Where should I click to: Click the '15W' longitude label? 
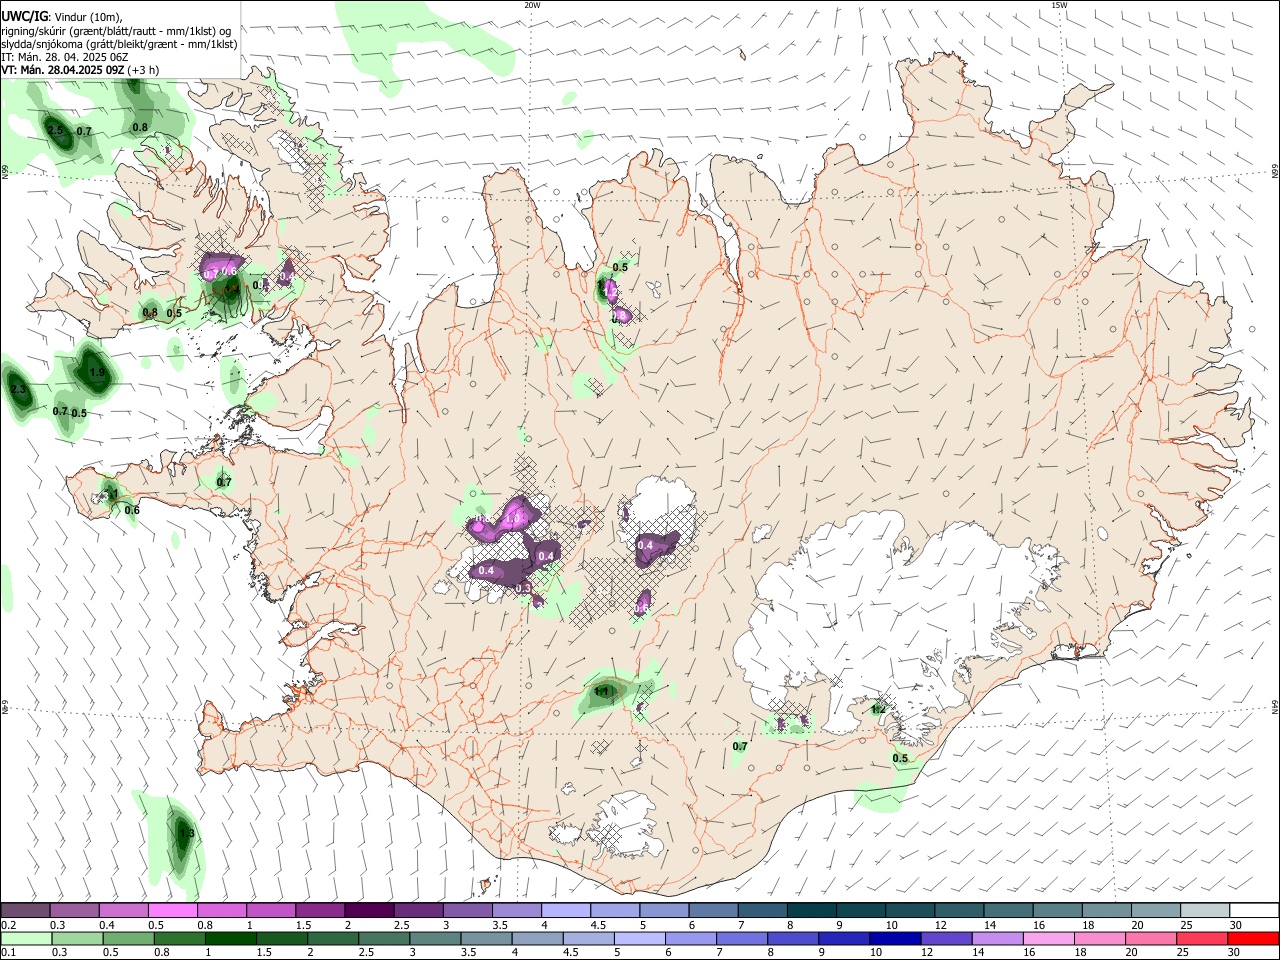click(1059, 5)
